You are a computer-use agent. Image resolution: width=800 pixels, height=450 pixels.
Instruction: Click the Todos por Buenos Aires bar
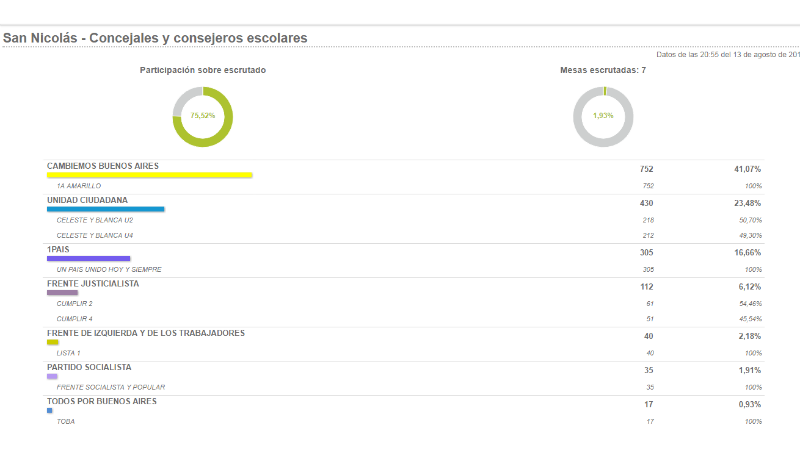click(49, 410)
